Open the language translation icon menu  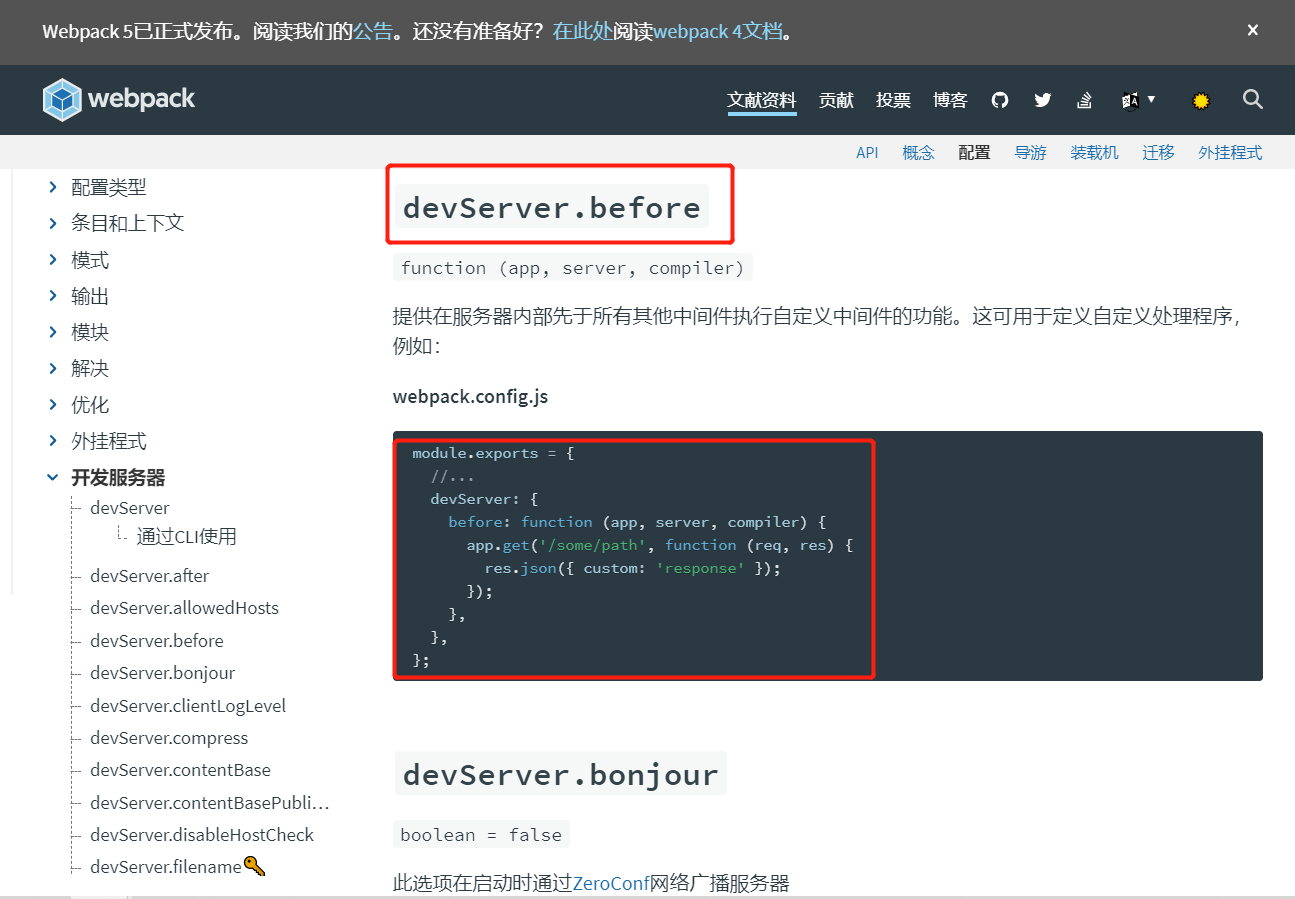(x=1138, y=100)
